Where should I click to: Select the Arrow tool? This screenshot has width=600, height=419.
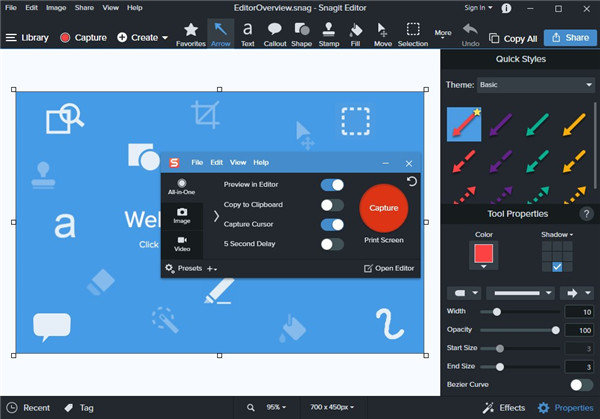tap(220, 34)
